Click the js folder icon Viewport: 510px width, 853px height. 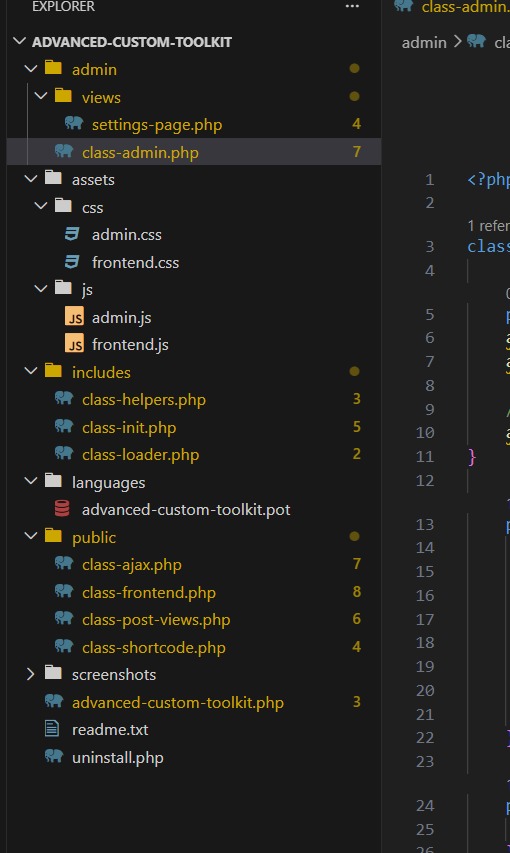point(63,288)
